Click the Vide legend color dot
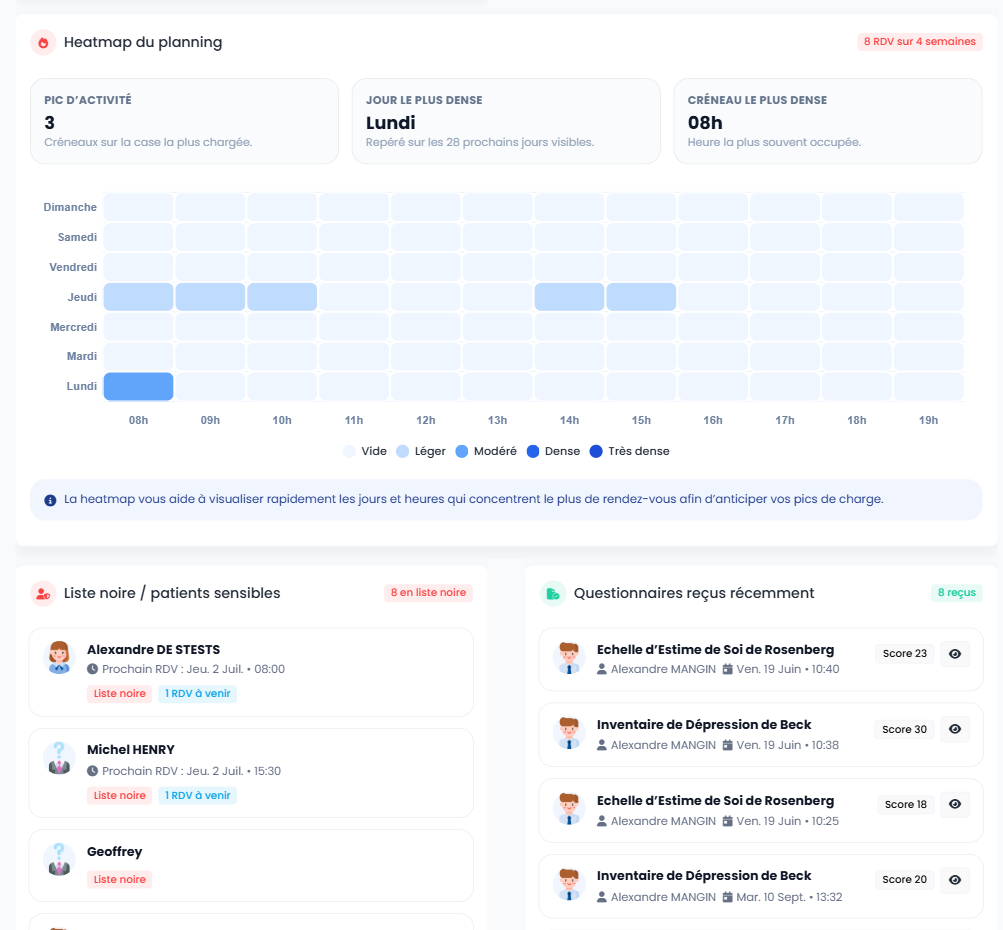The height and width of the screenshot is (930, 1003). 349,452
